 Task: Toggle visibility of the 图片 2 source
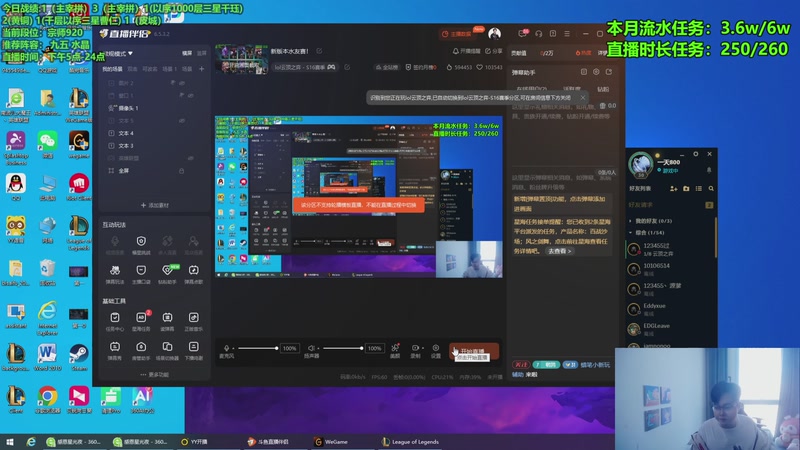tap(182, 83)
